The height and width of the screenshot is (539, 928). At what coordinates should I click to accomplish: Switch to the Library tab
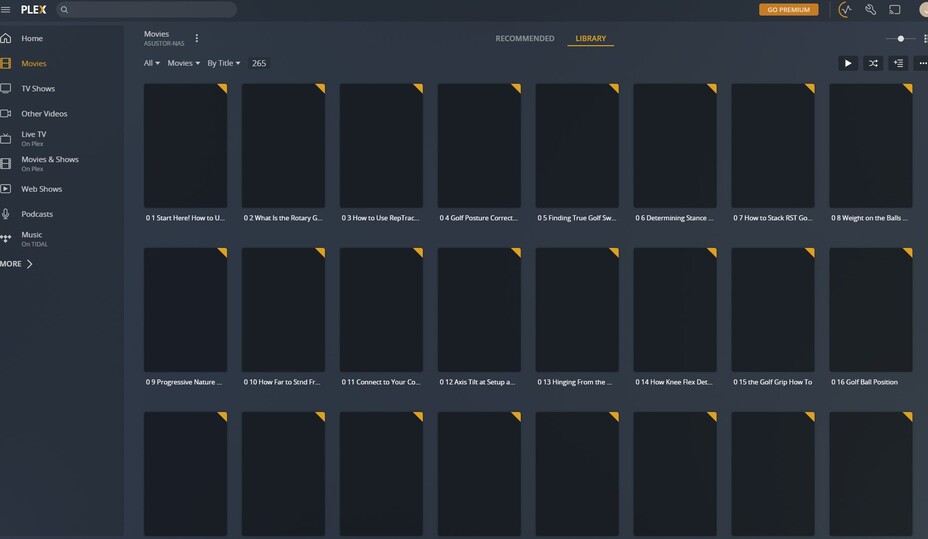[591, 38]
